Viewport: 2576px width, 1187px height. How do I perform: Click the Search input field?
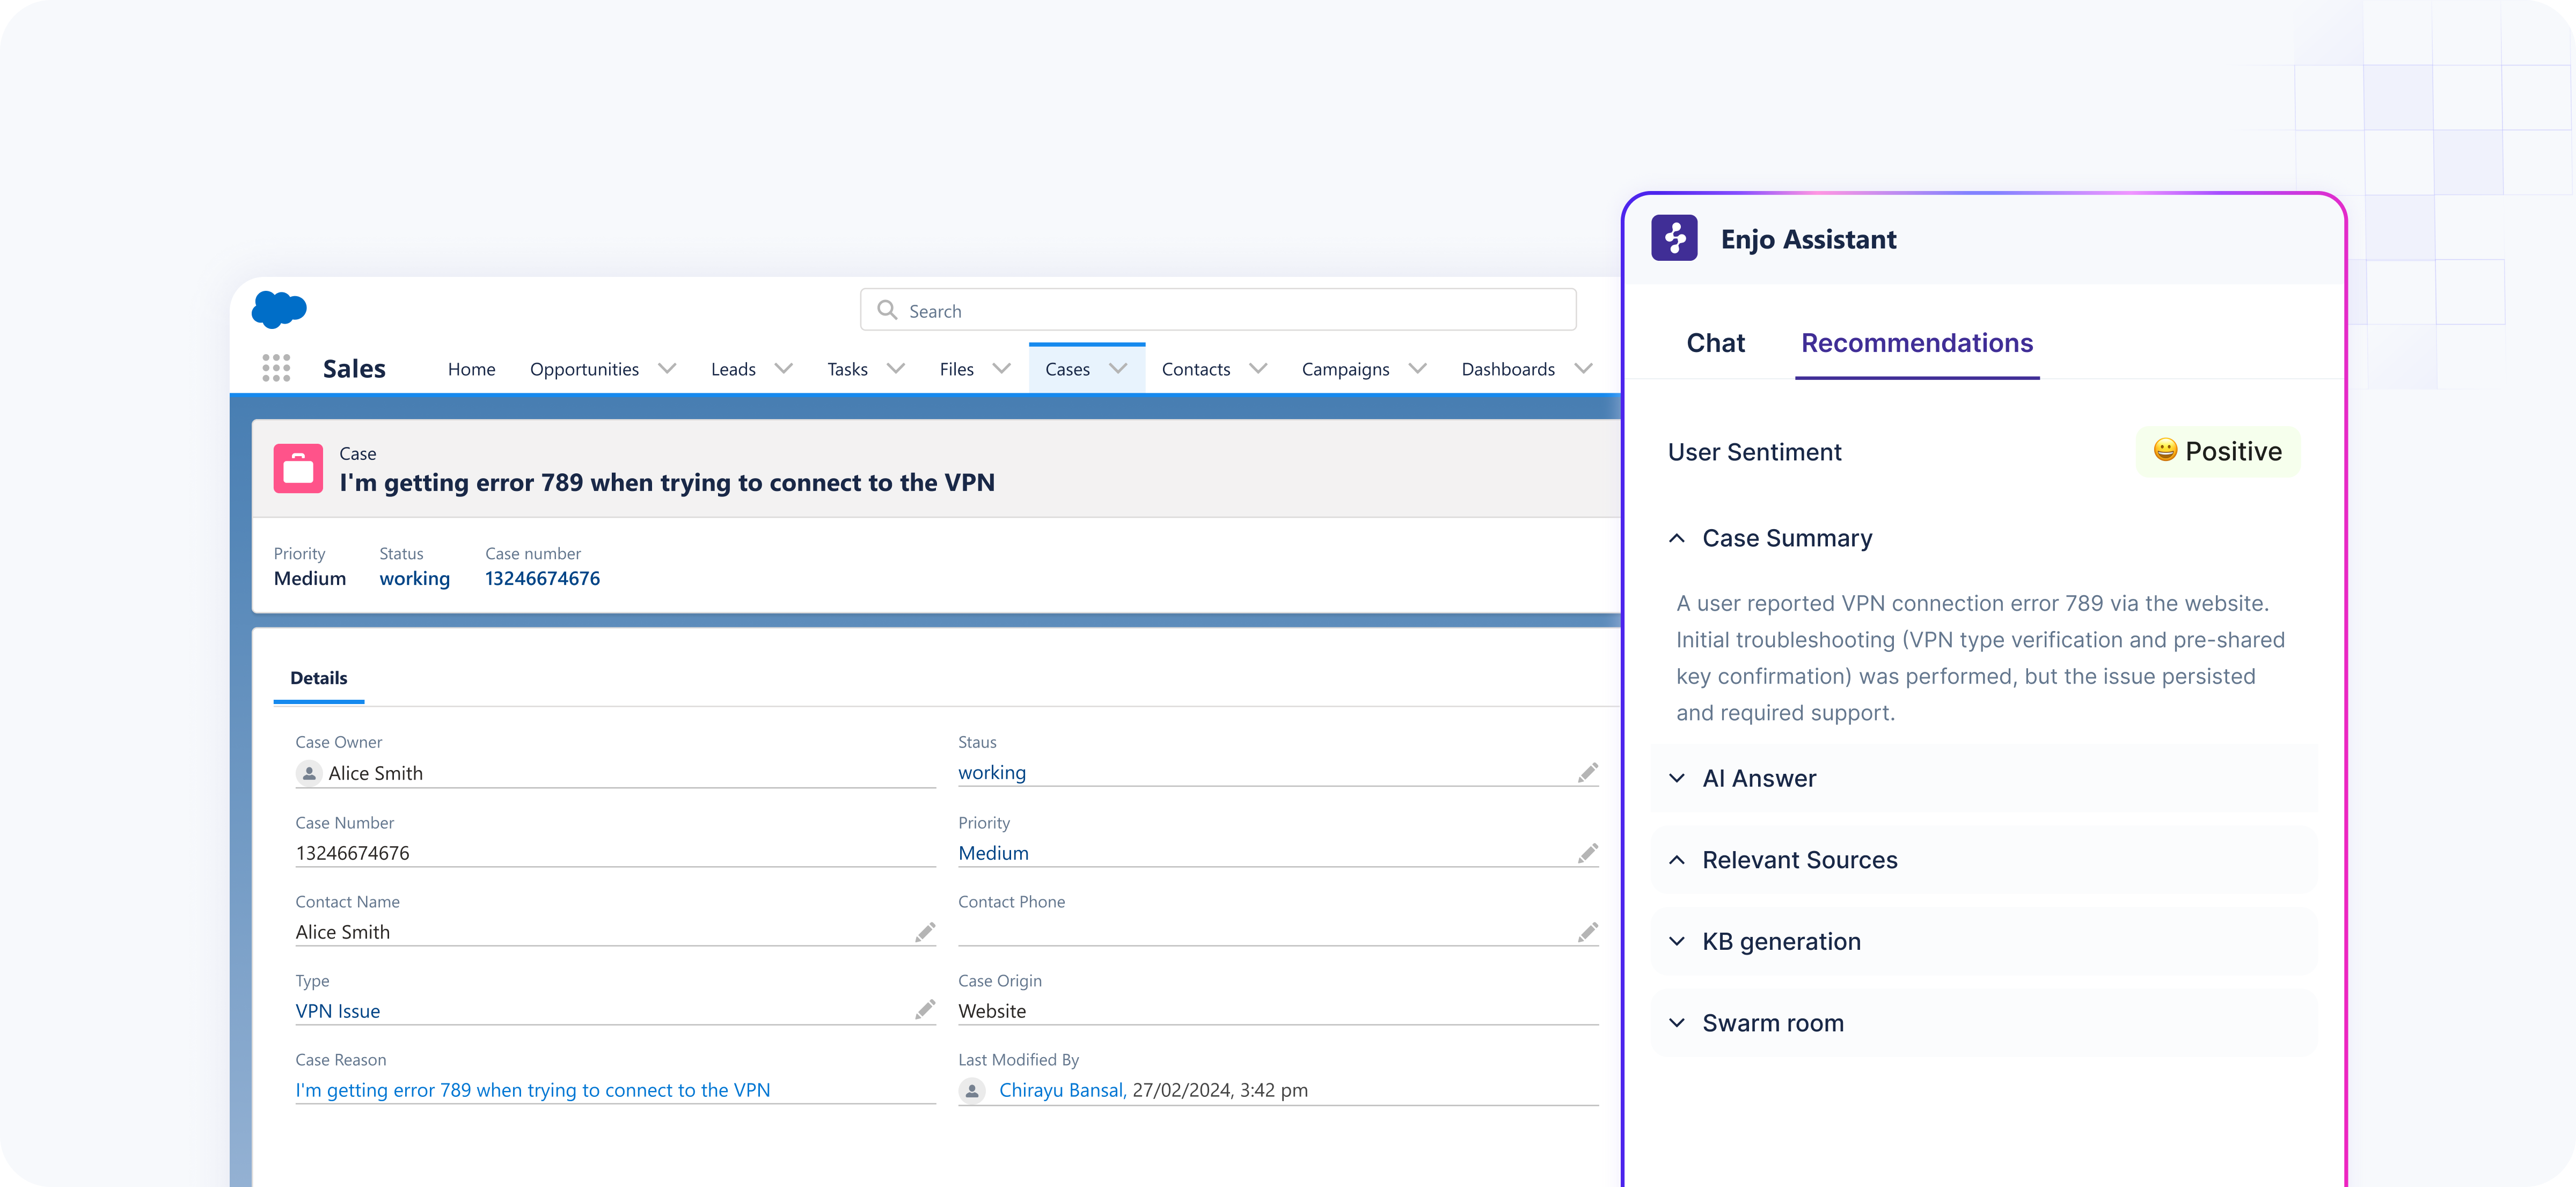click(1218, 311)
